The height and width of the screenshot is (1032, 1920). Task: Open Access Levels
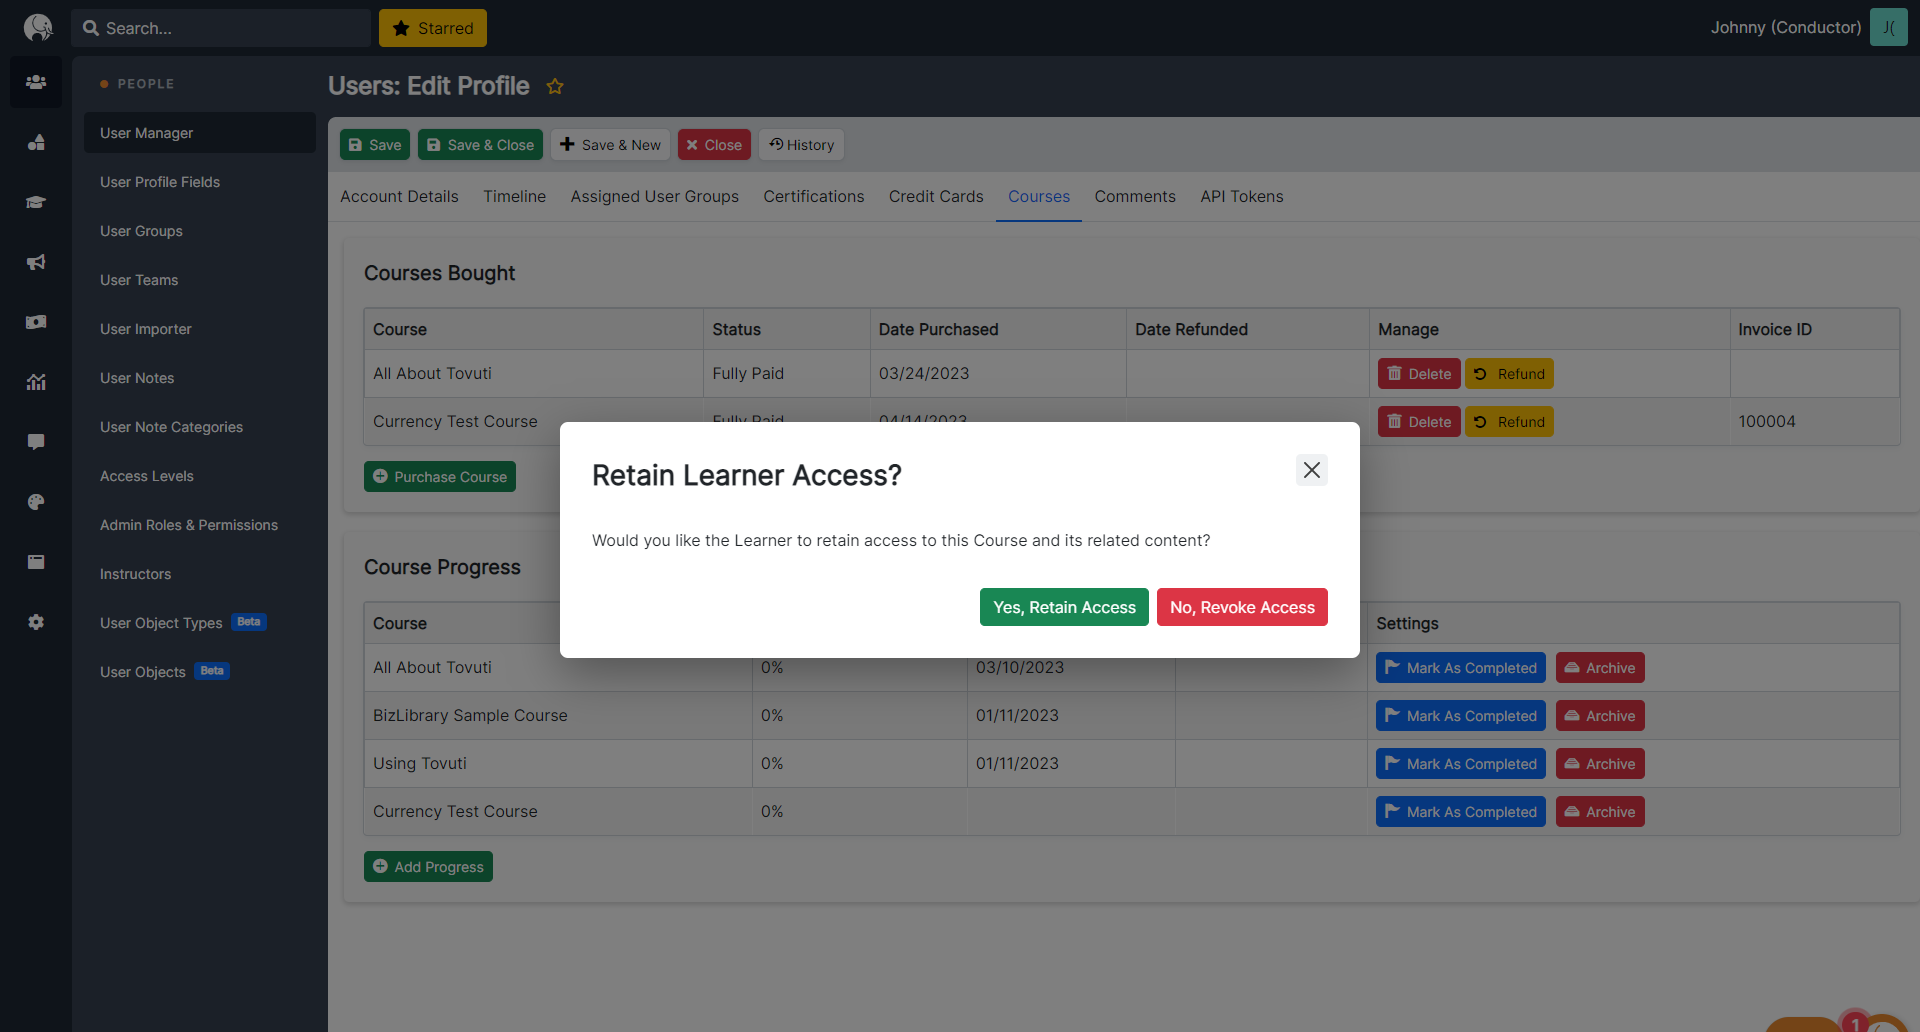pyautogui.click(x=200, y=476)
